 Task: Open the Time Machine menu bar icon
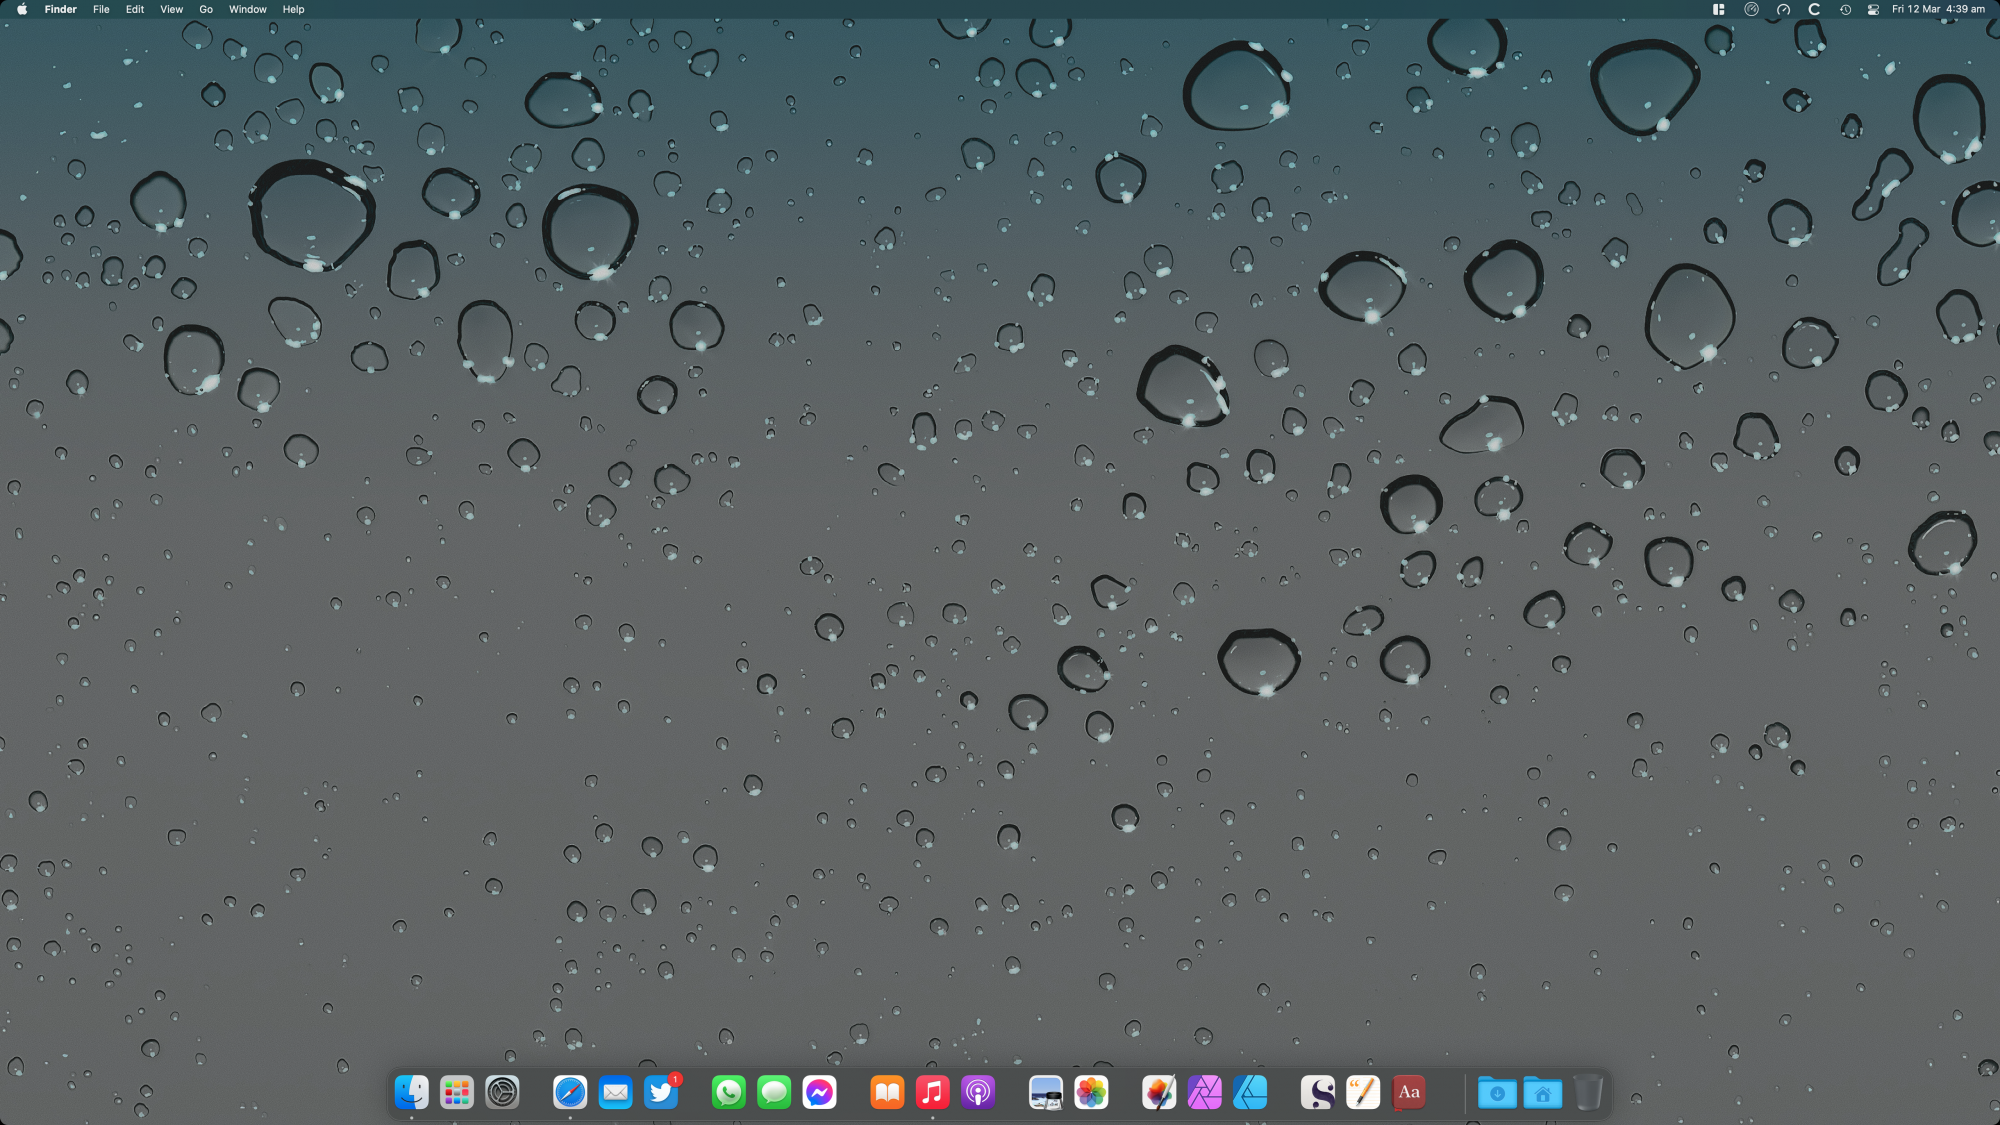[x=1845, y=9]
